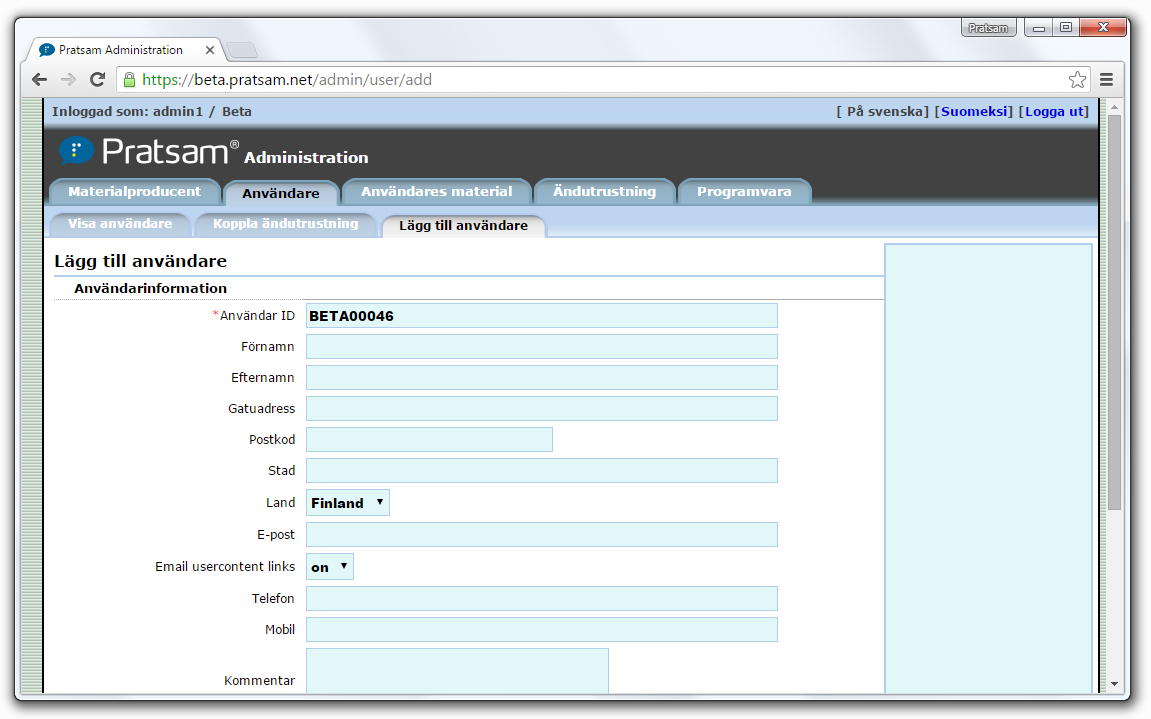The image size is (1151, 719).
Task: Click the browser forward navigation arrow
Action: (67, 79)
